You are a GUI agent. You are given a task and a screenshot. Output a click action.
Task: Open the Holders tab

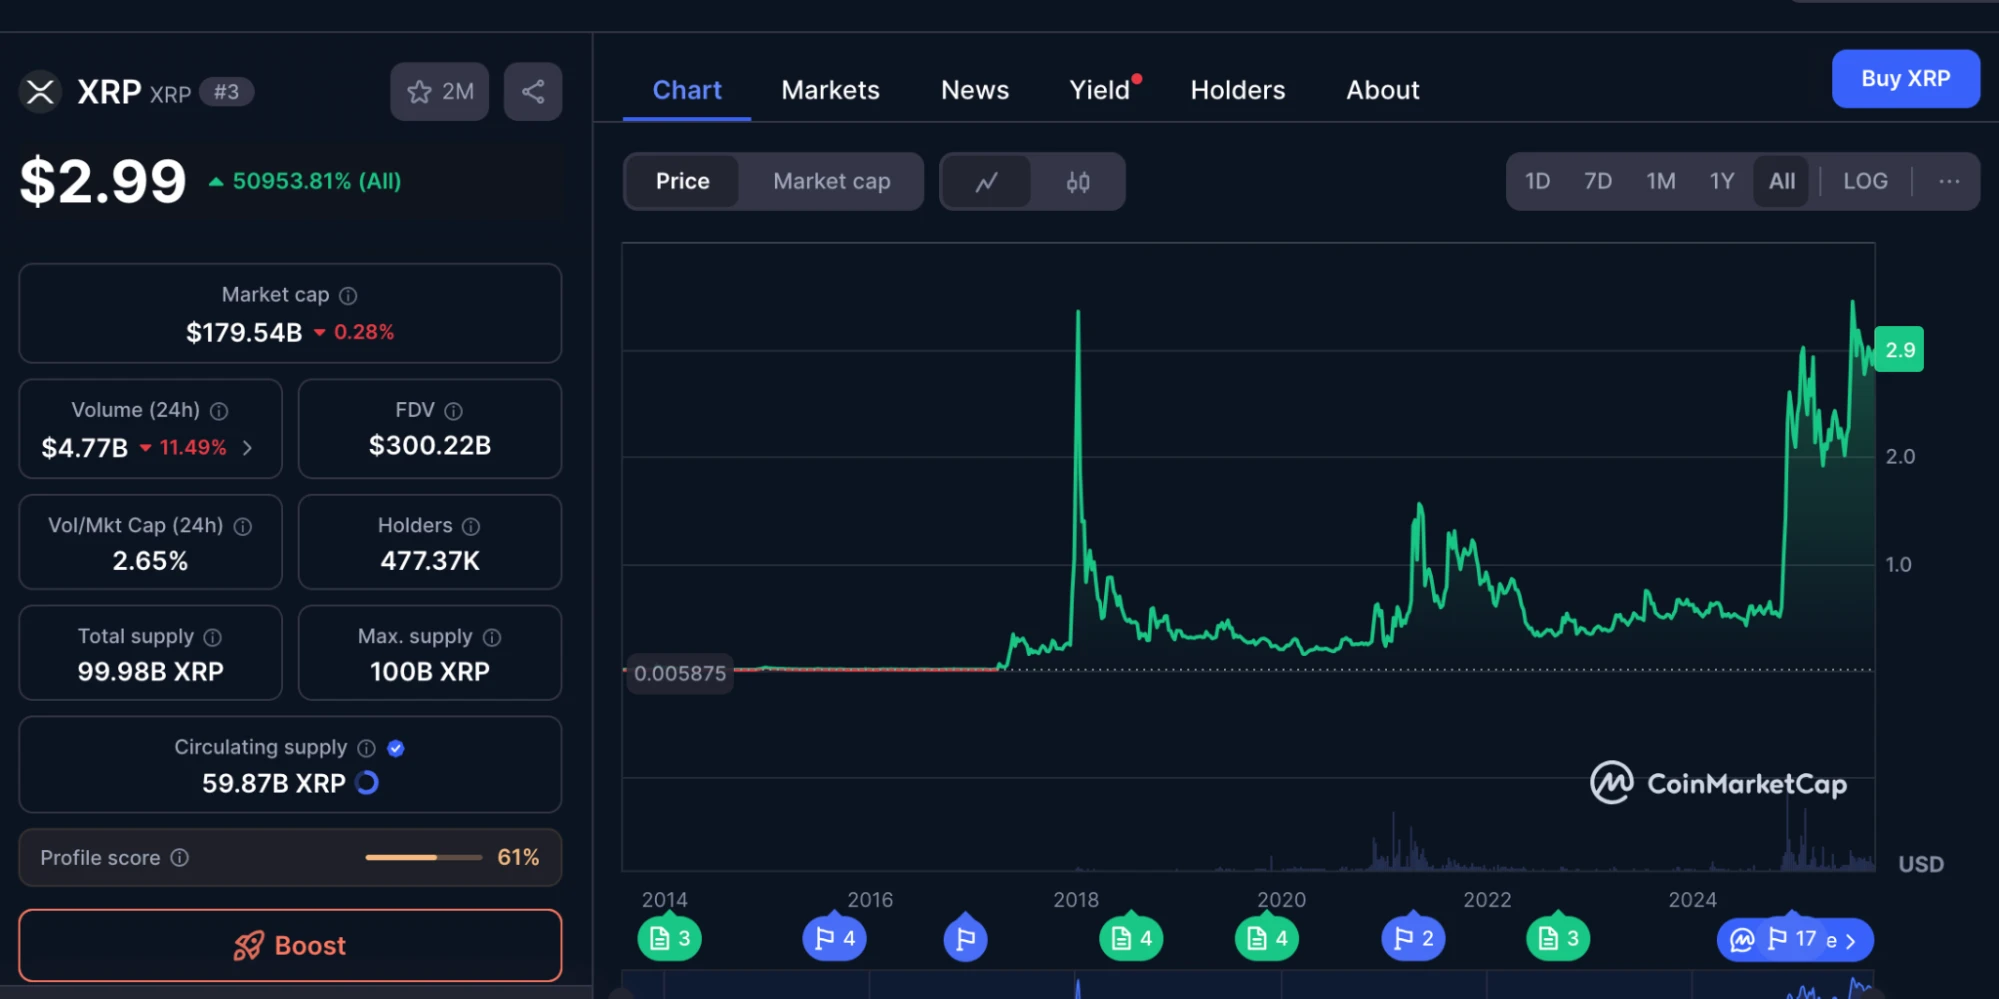[1237, 90]
